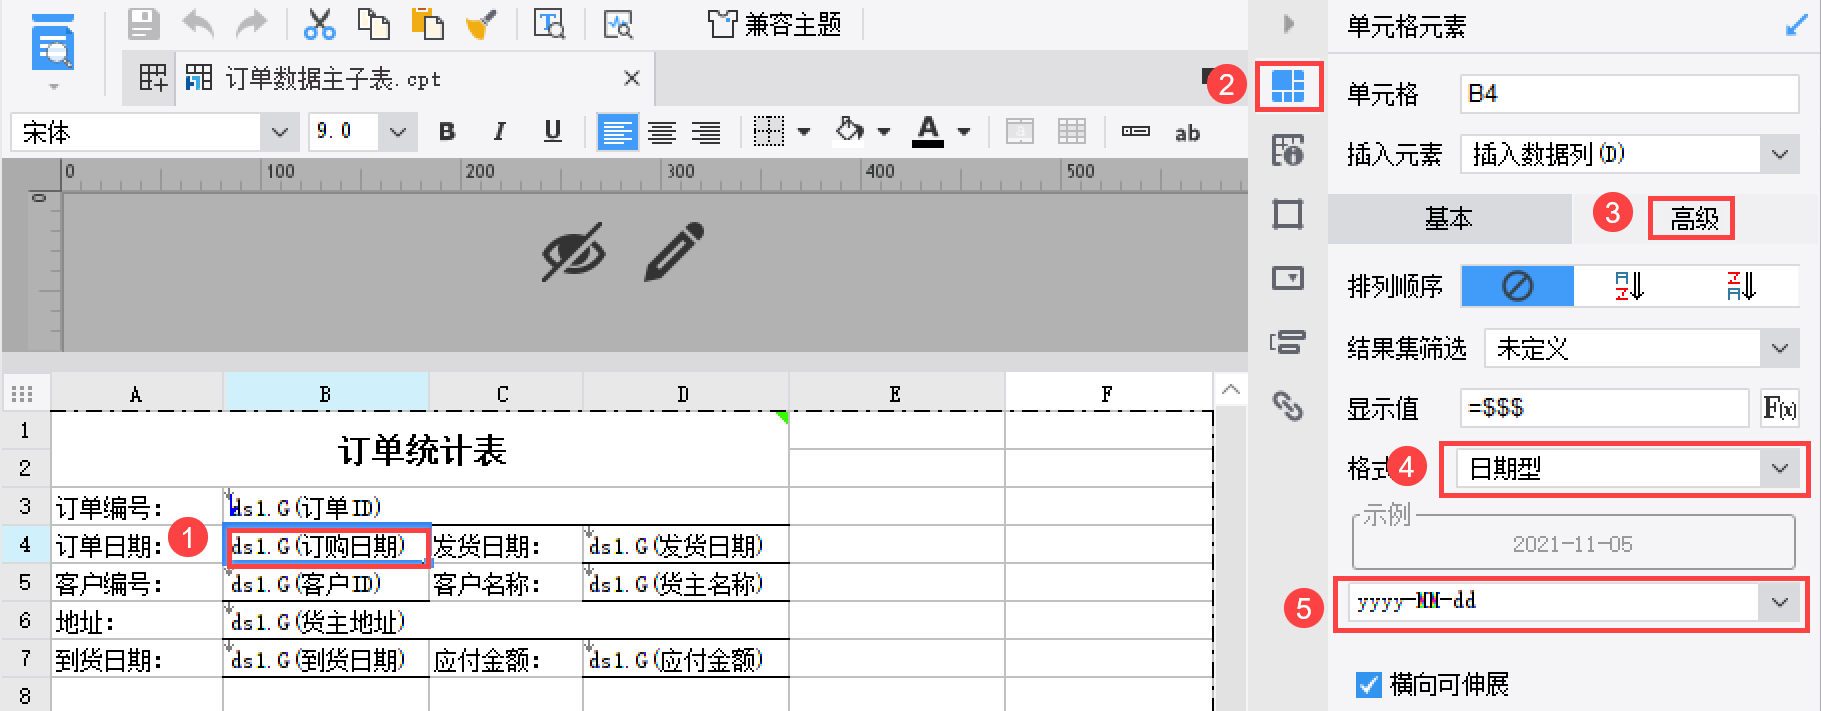This screenshot has height=711, width=1821.
Task: Click the report preview search icon
Action: (618, 23)
